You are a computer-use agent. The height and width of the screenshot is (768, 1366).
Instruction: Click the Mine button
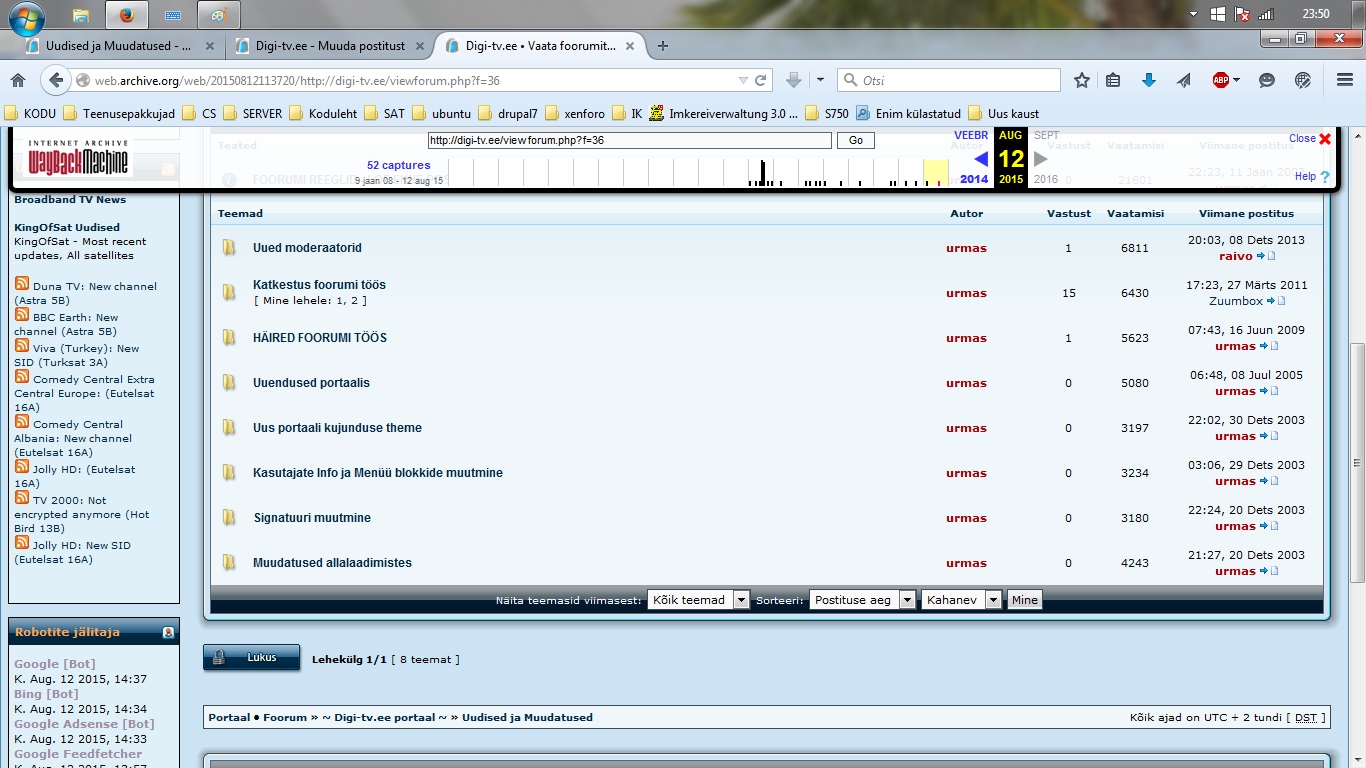1024,600
